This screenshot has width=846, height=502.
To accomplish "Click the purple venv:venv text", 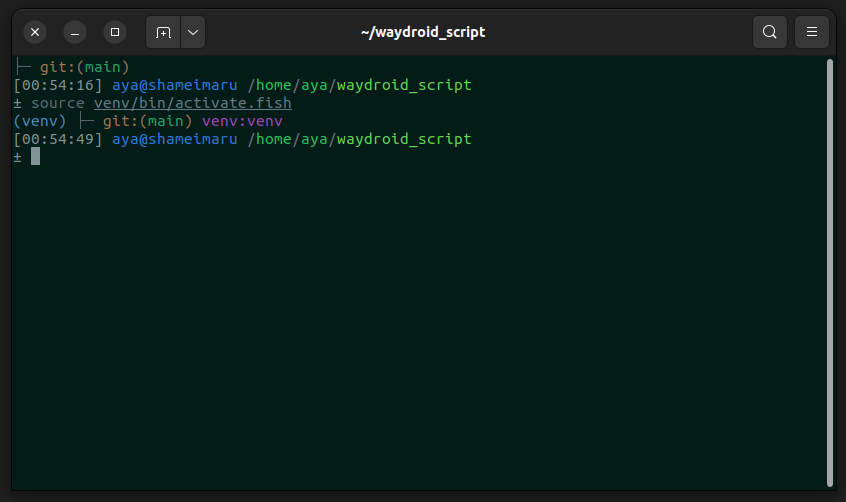I will (x=242, y=121).
